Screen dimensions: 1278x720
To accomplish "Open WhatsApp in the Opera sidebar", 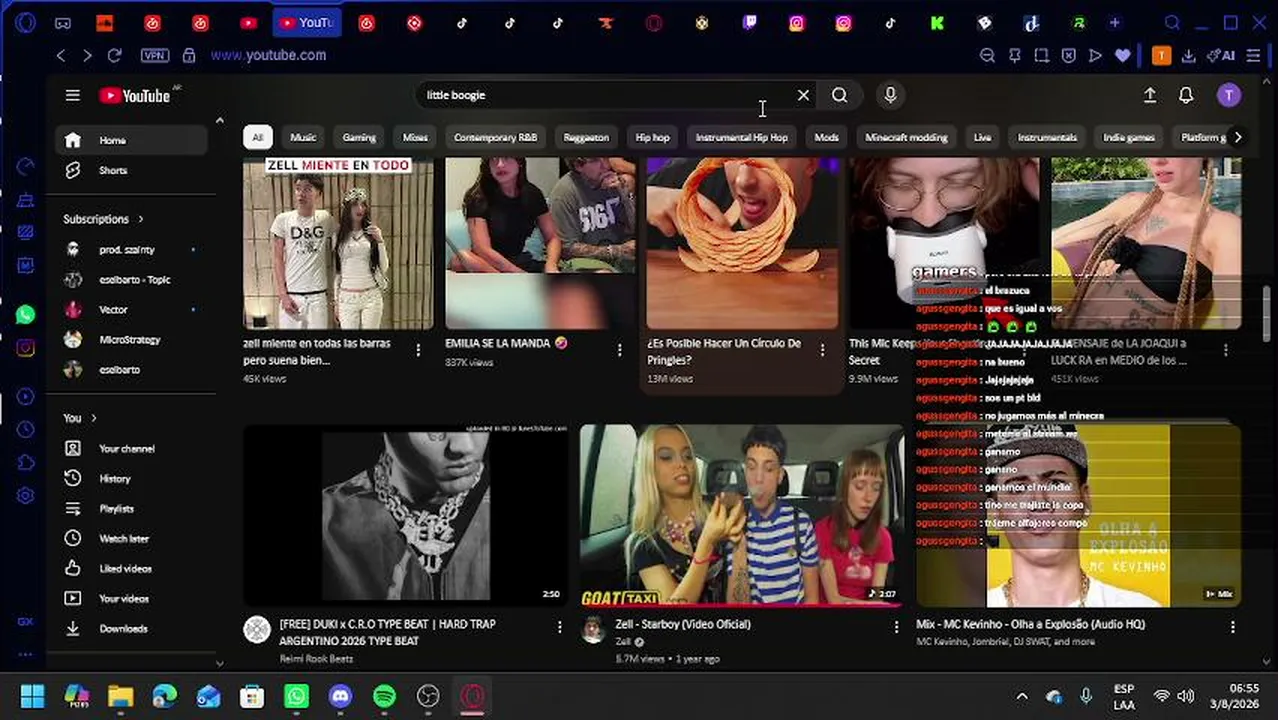I will click(26, 315).
